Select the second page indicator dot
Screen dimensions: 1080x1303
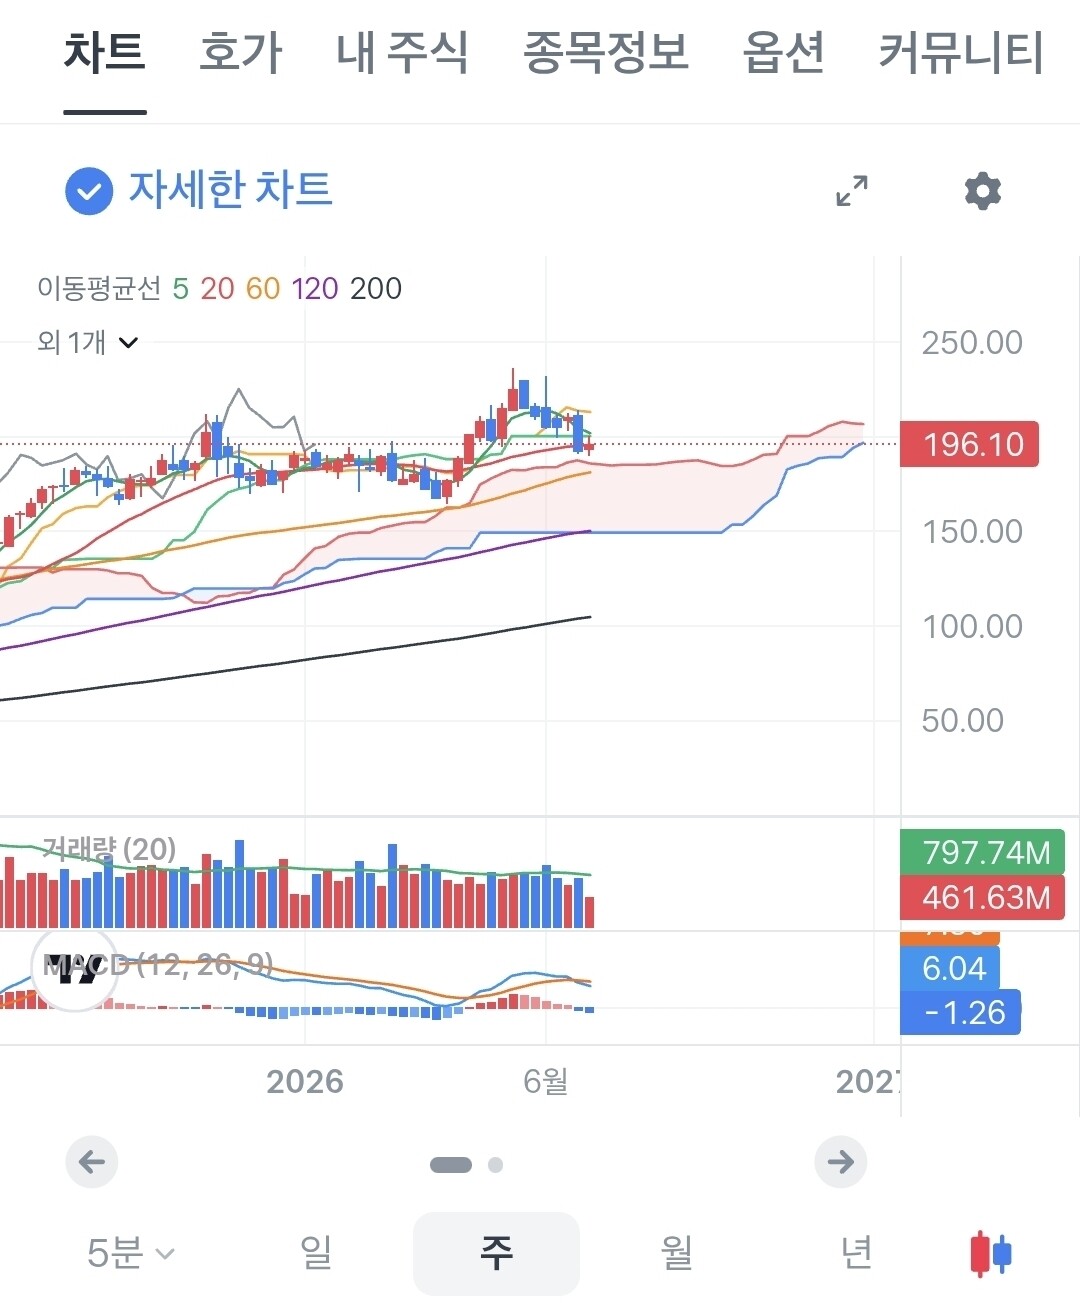point(495,1164)
